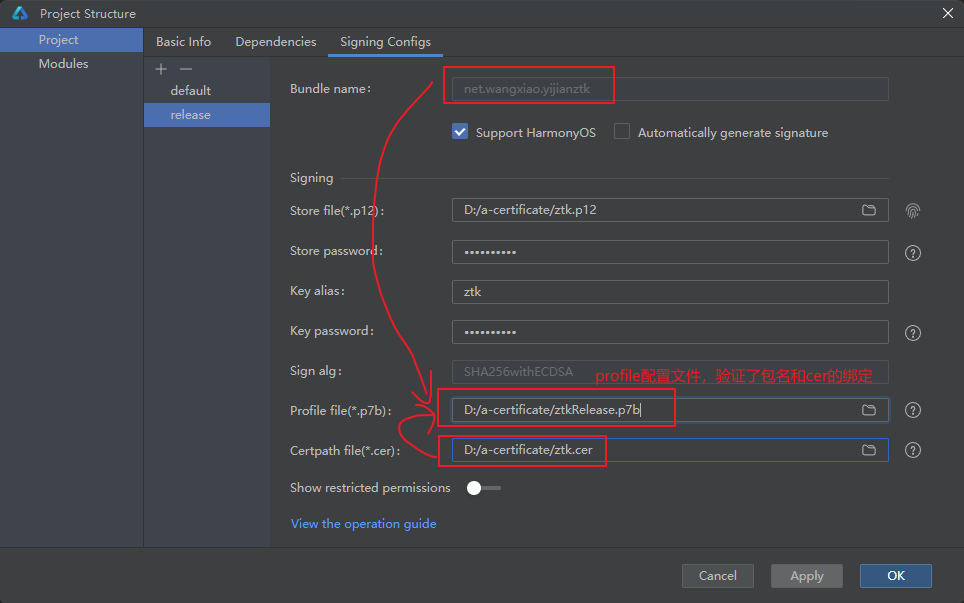964x603 pixels.
Task: Click help icon beside Profile file field
Action: click(912, 410)
